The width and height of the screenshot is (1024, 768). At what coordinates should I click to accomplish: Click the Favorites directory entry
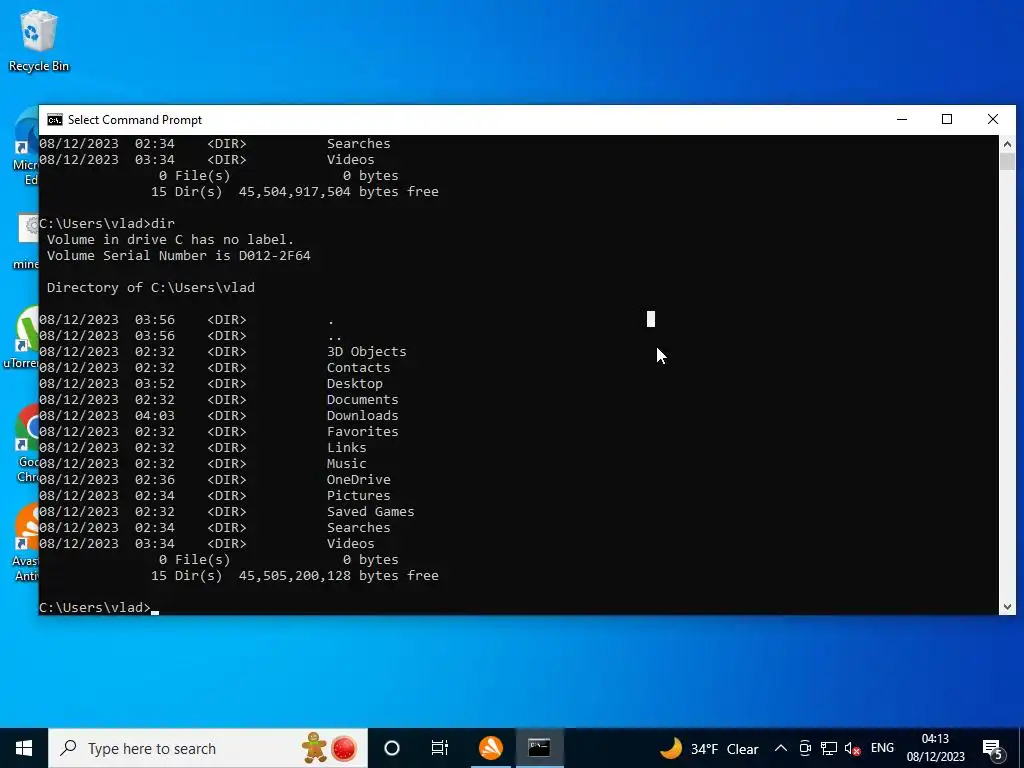click(362, 432)
